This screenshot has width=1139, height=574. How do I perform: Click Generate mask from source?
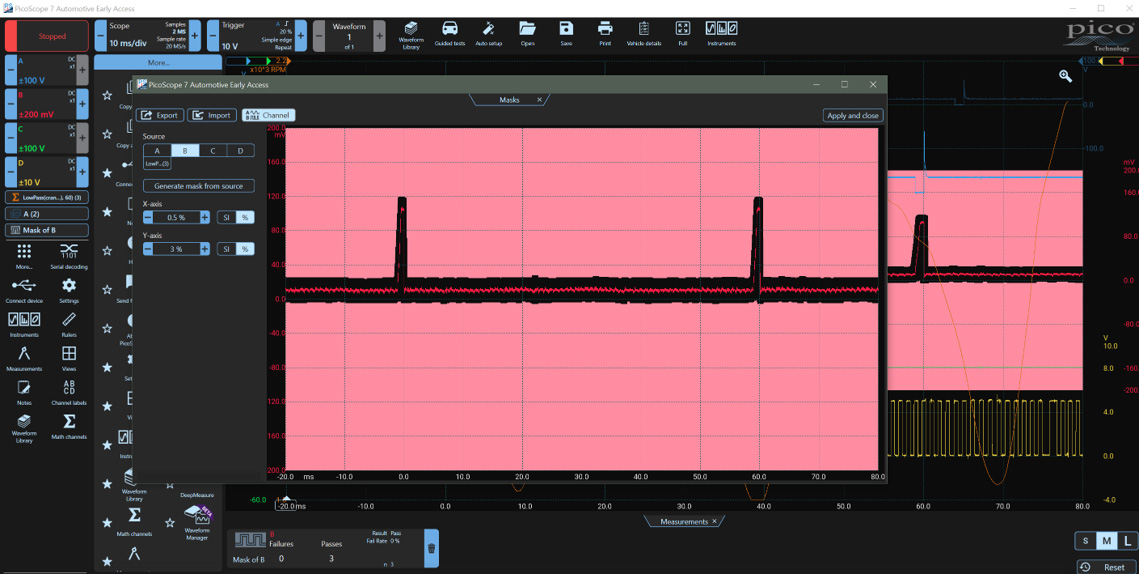[x=198, y=186]
